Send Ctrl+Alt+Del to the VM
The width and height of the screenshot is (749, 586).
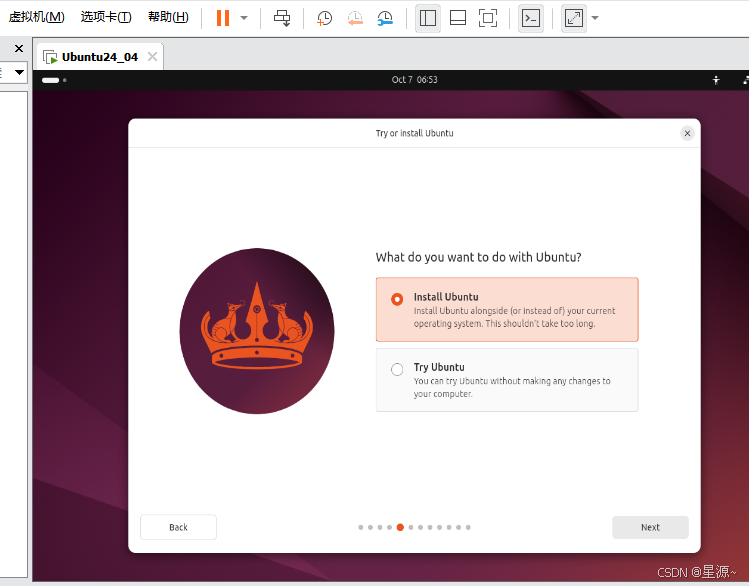(x=282, y=18)
